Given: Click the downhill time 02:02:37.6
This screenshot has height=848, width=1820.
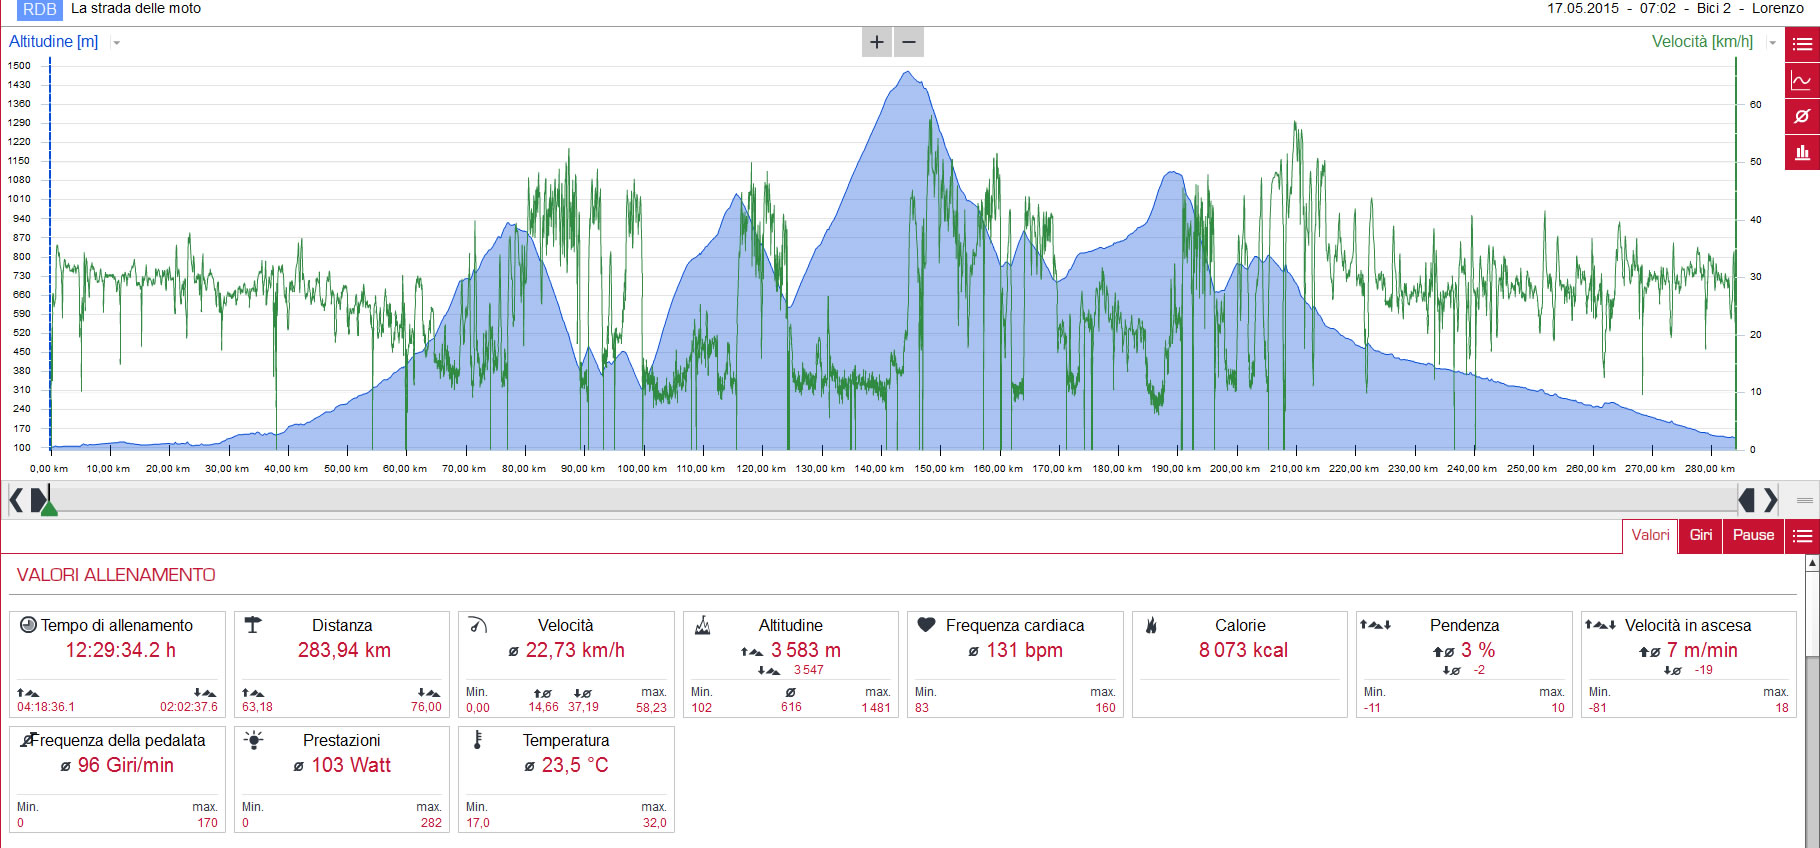Looking at the screenshot, I should tap(189, 707).
